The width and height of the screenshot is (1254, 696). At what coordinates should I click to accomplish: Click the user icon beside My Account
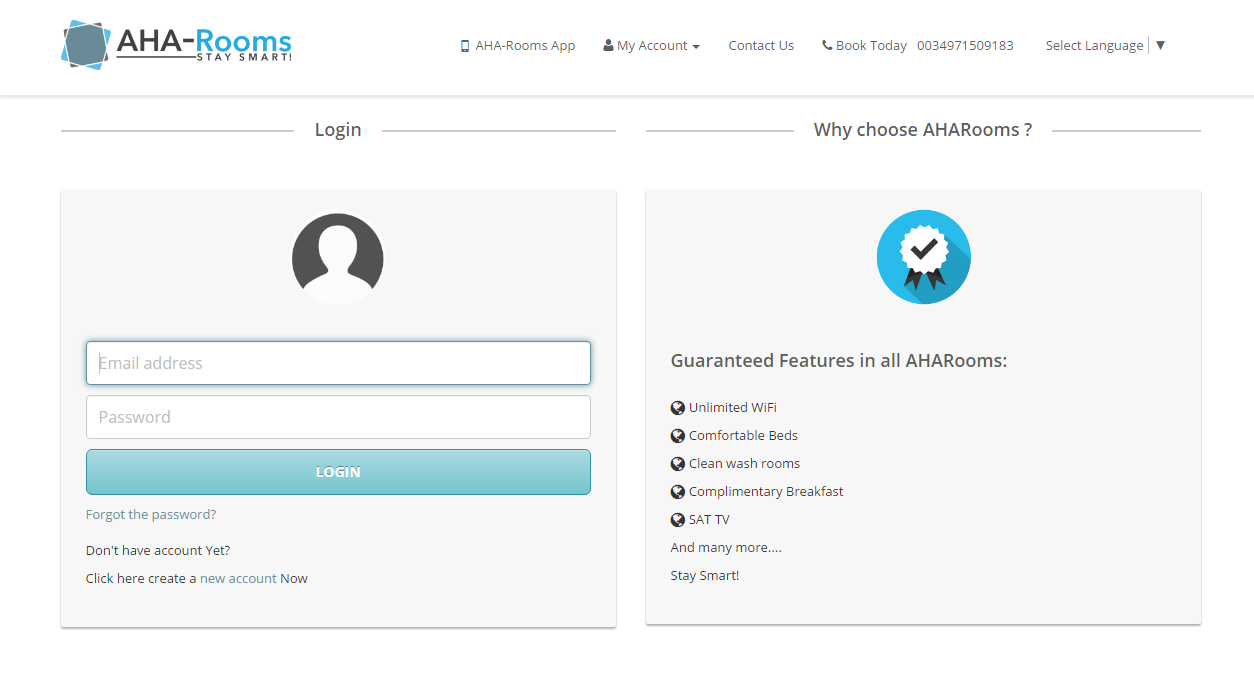(x=608, y=46)
